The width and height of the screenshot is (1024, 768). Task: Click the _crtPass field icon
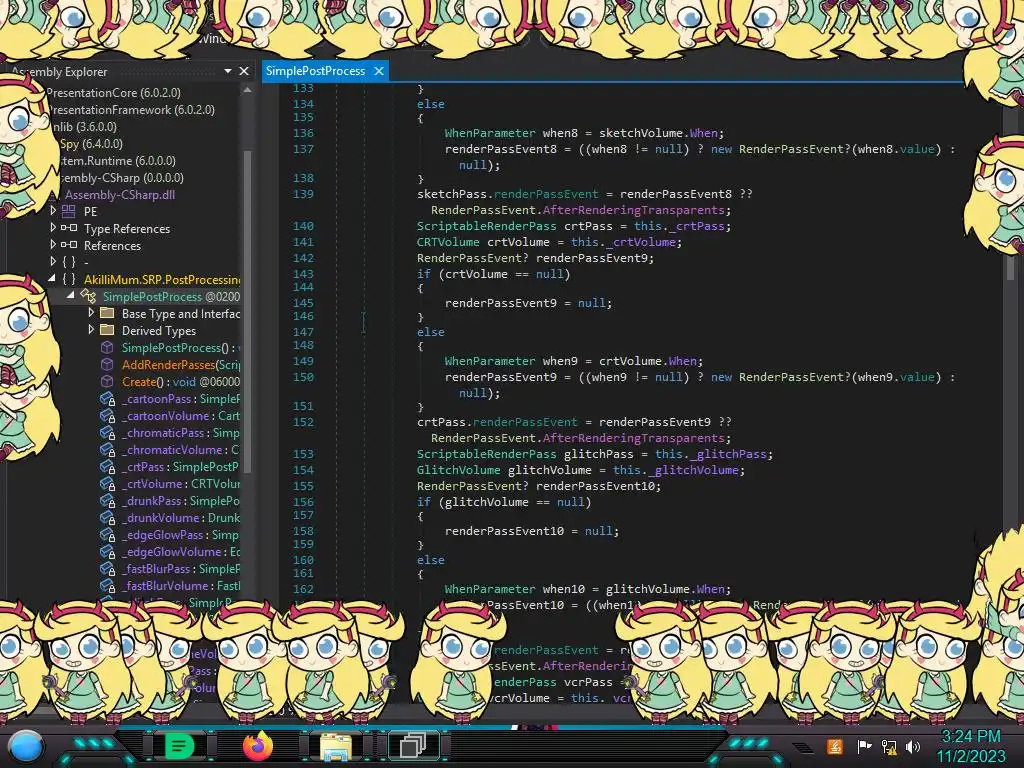point(108,466)
